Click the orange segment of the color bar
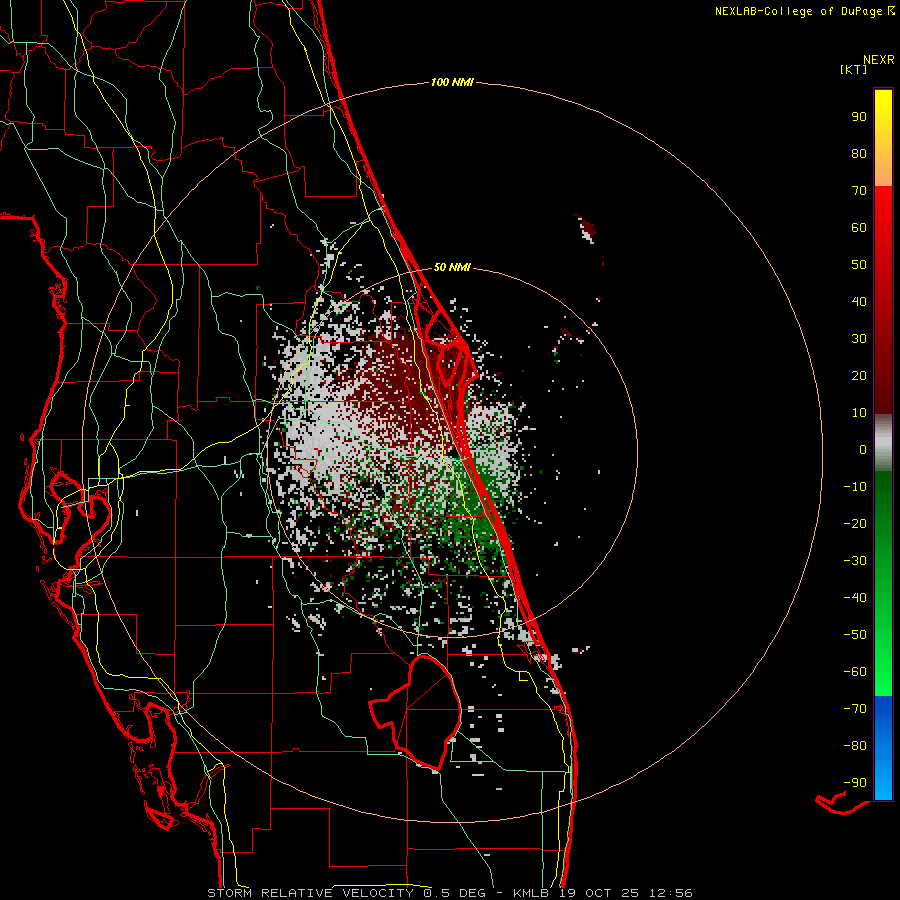 coord(883,172)
